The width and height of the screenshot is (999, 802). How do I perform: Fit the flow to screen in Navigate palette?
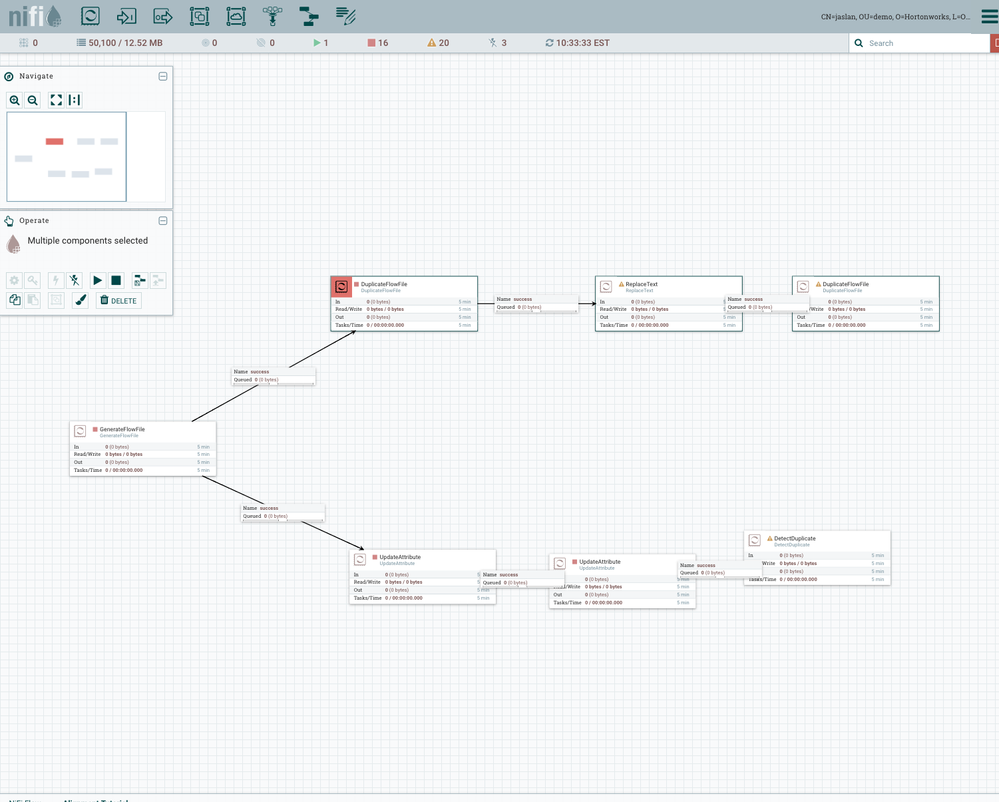coord(56,100)
